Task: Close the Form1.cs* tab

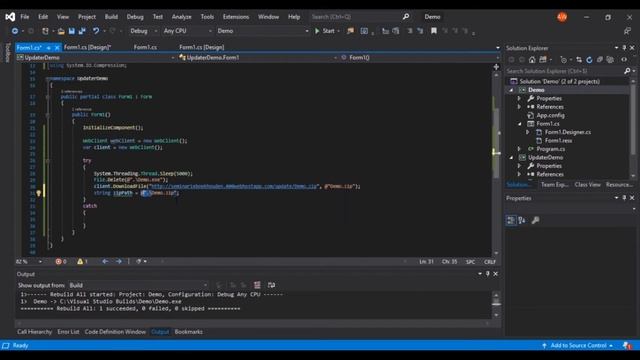Action: click(x=57, y=48)
